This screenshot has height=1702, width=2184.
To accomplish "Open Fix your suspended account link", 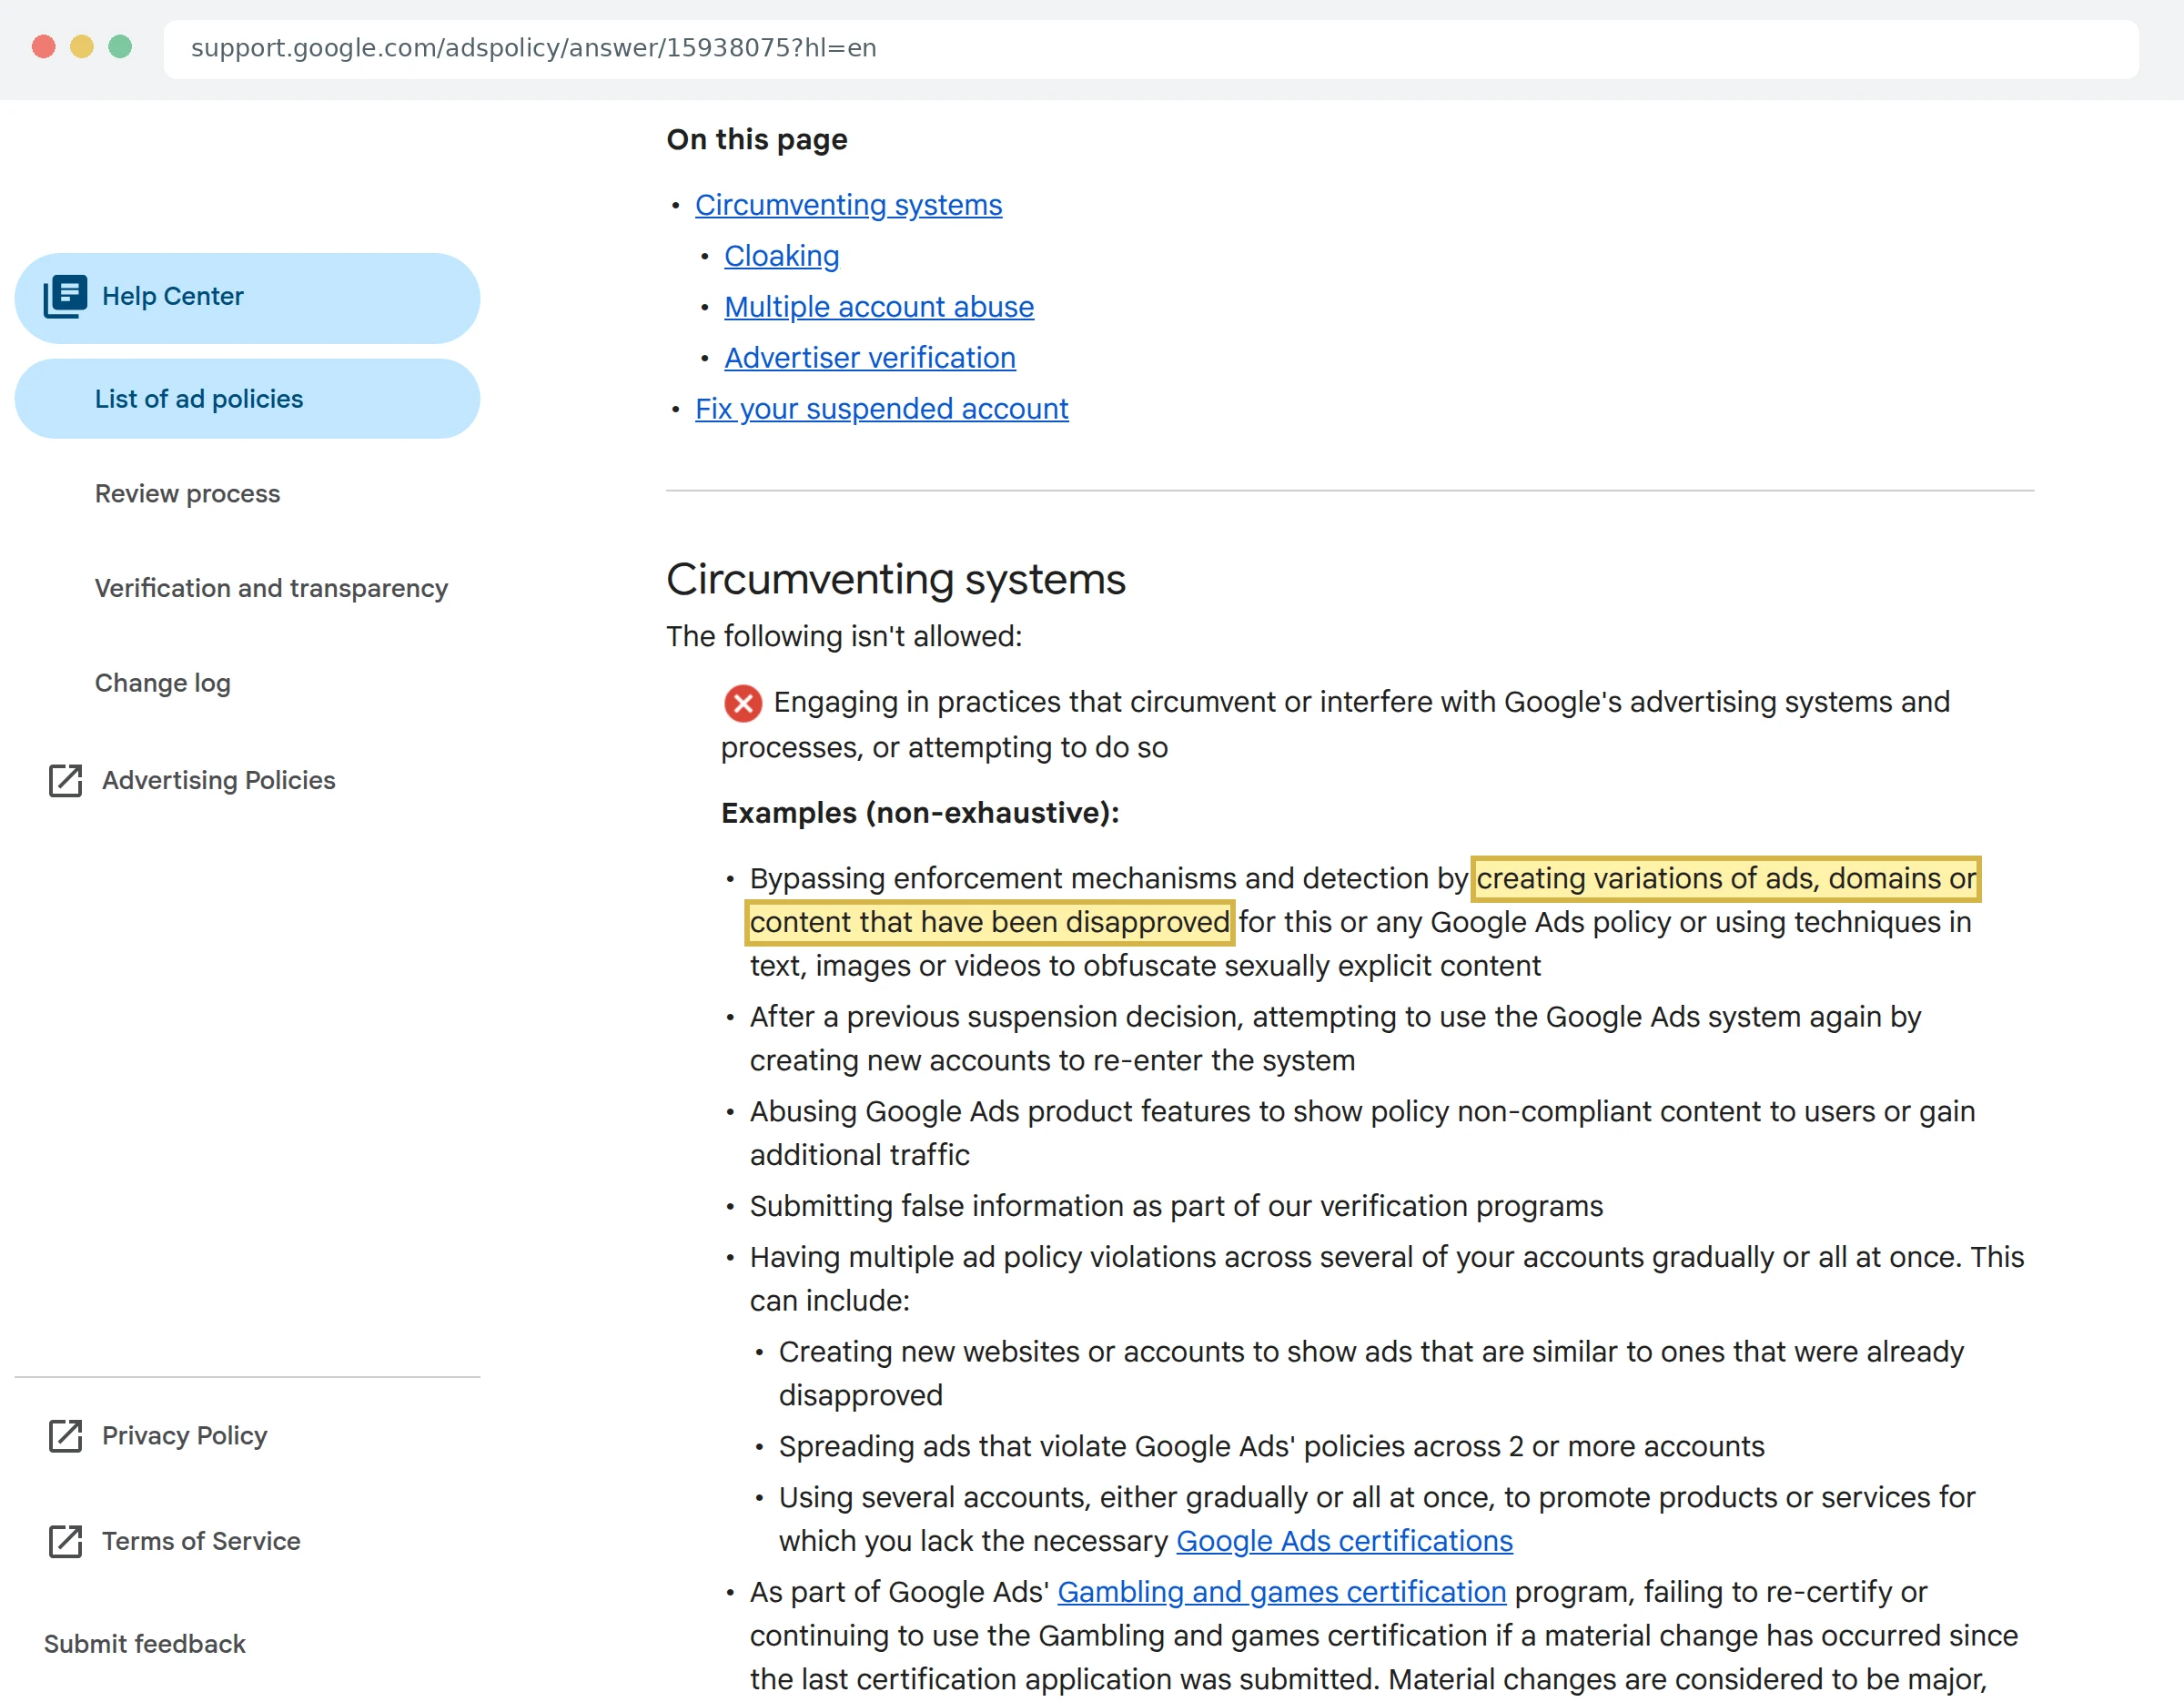I will click(881, 409).
